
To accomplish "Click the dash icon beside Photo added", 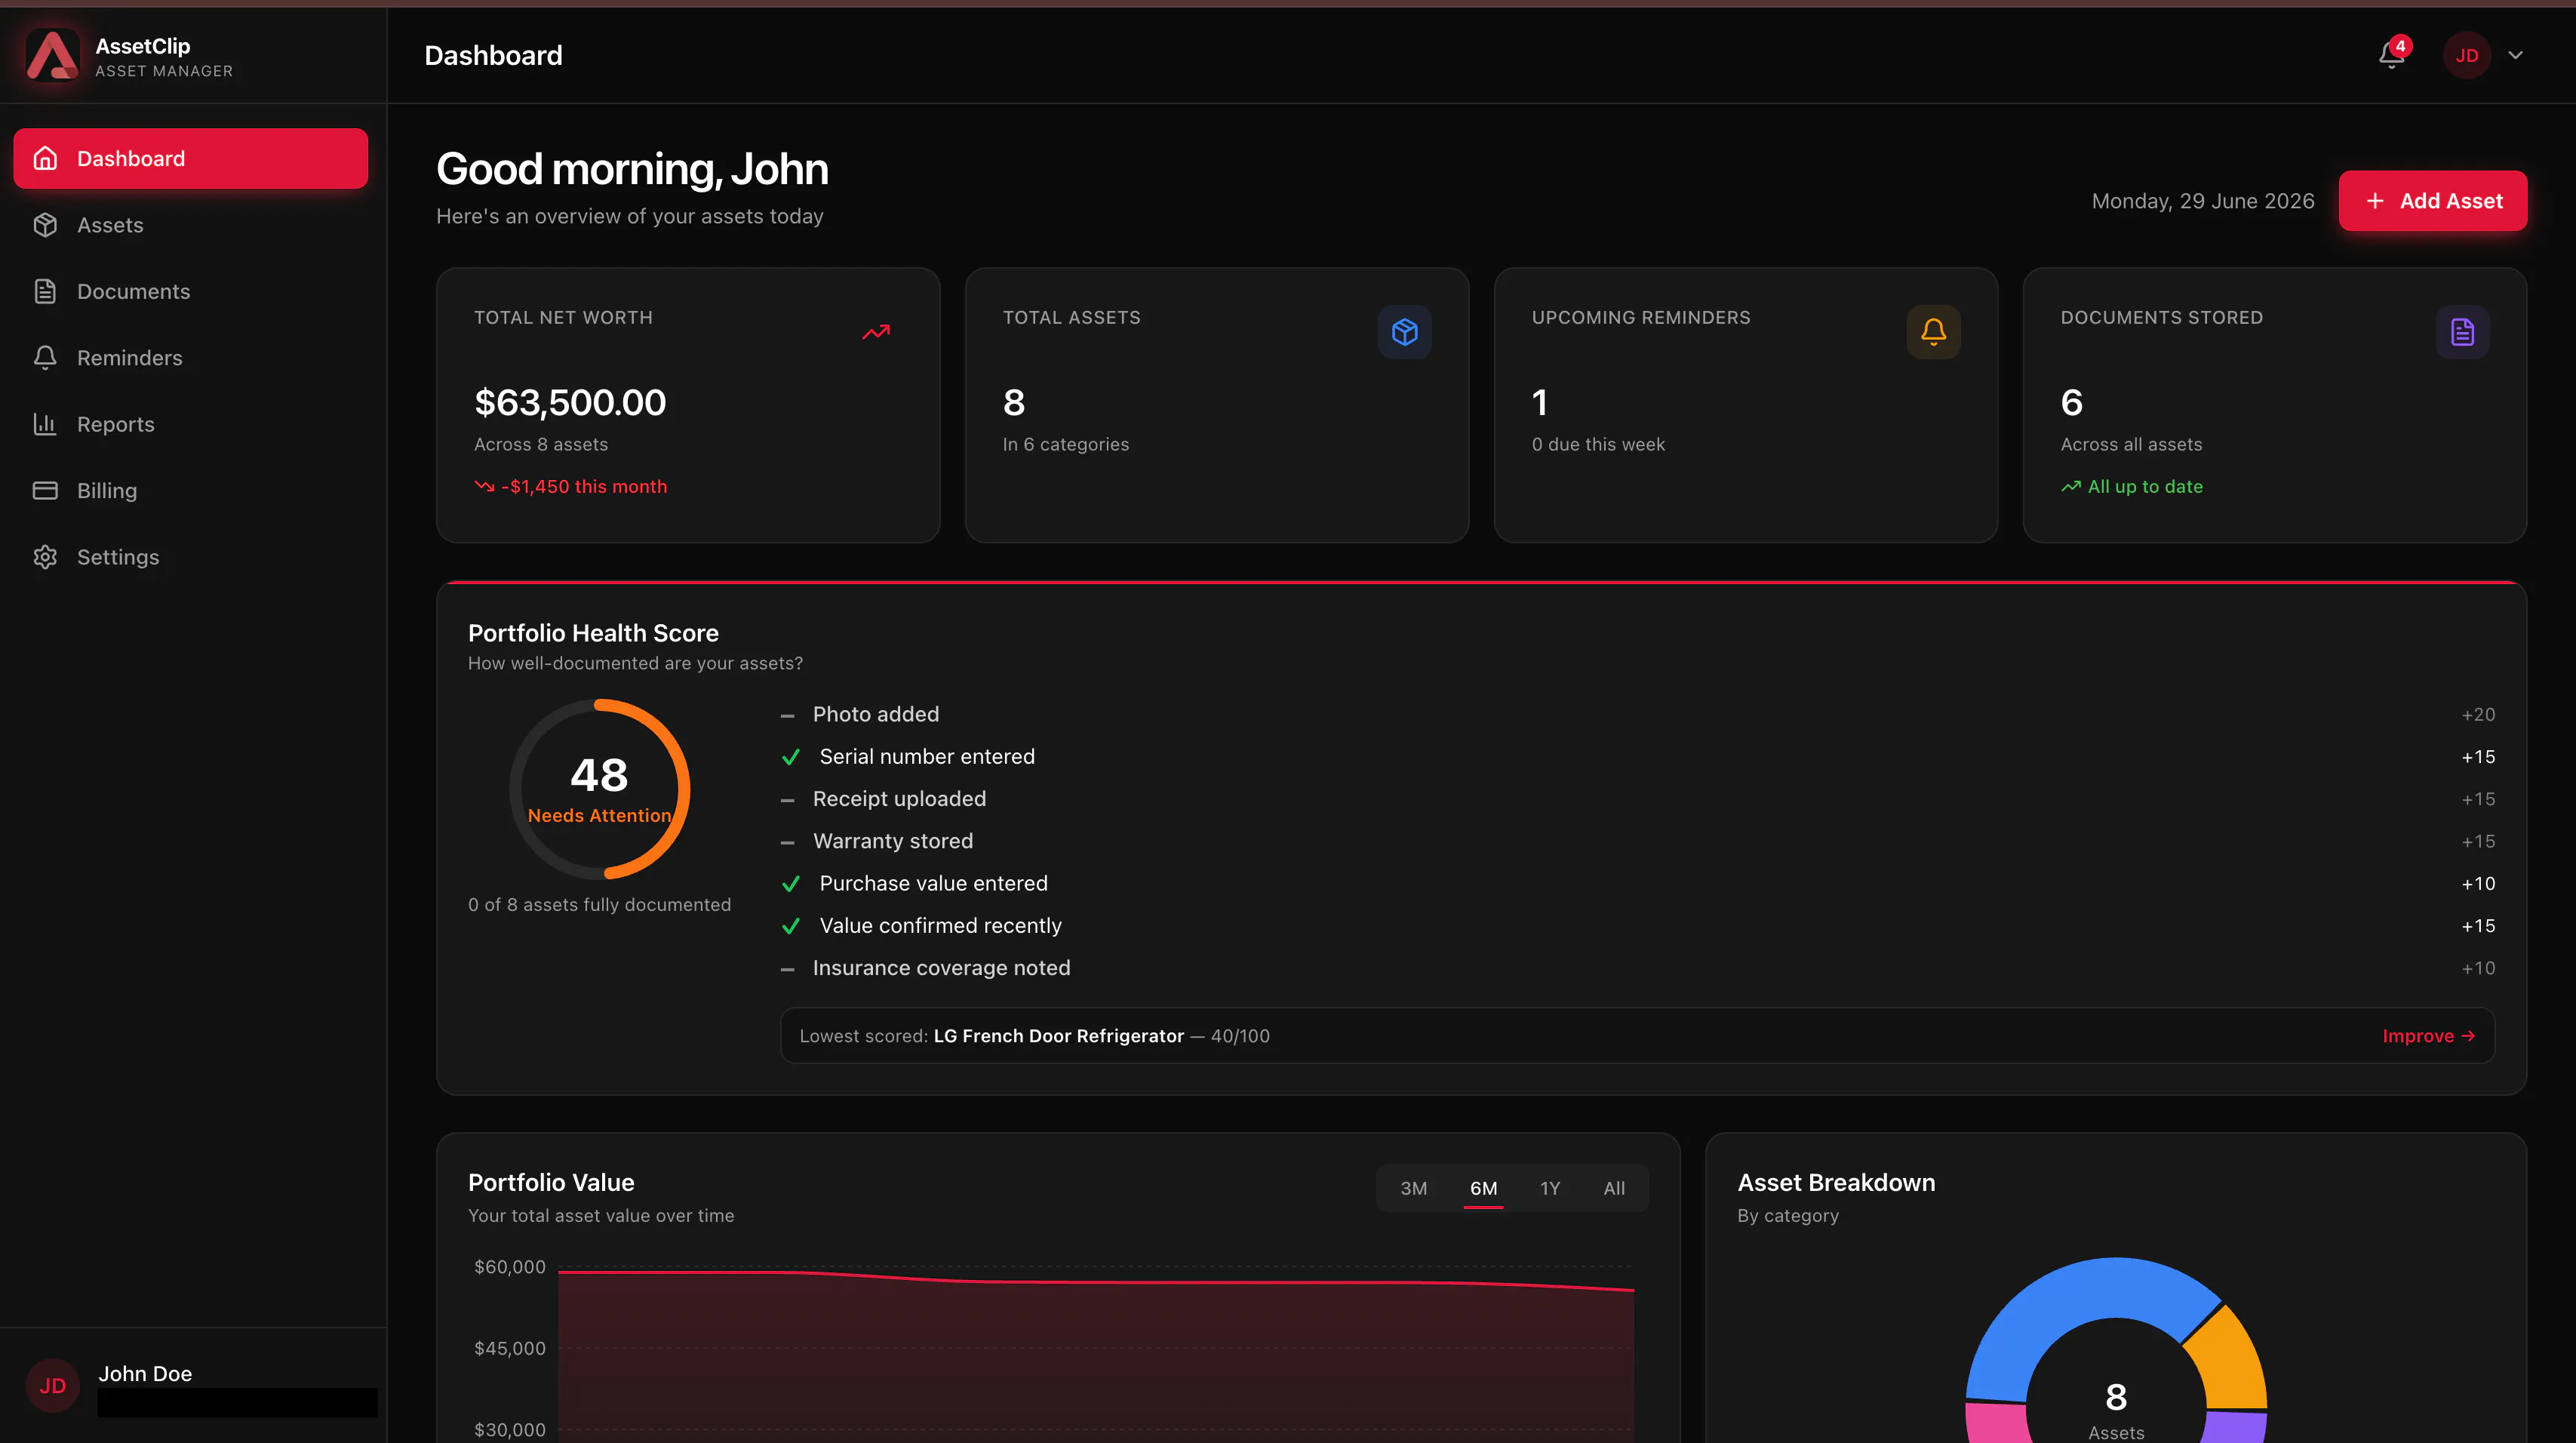I will coord(788,716).
